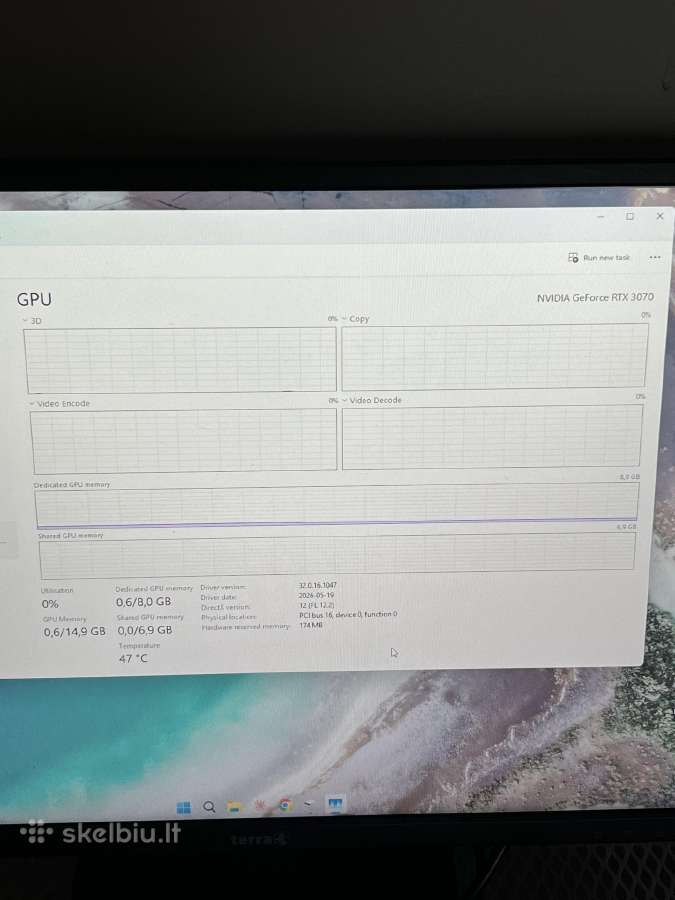Click the Dedicated GPU memory value 0,6/8,0 GB

143,602
